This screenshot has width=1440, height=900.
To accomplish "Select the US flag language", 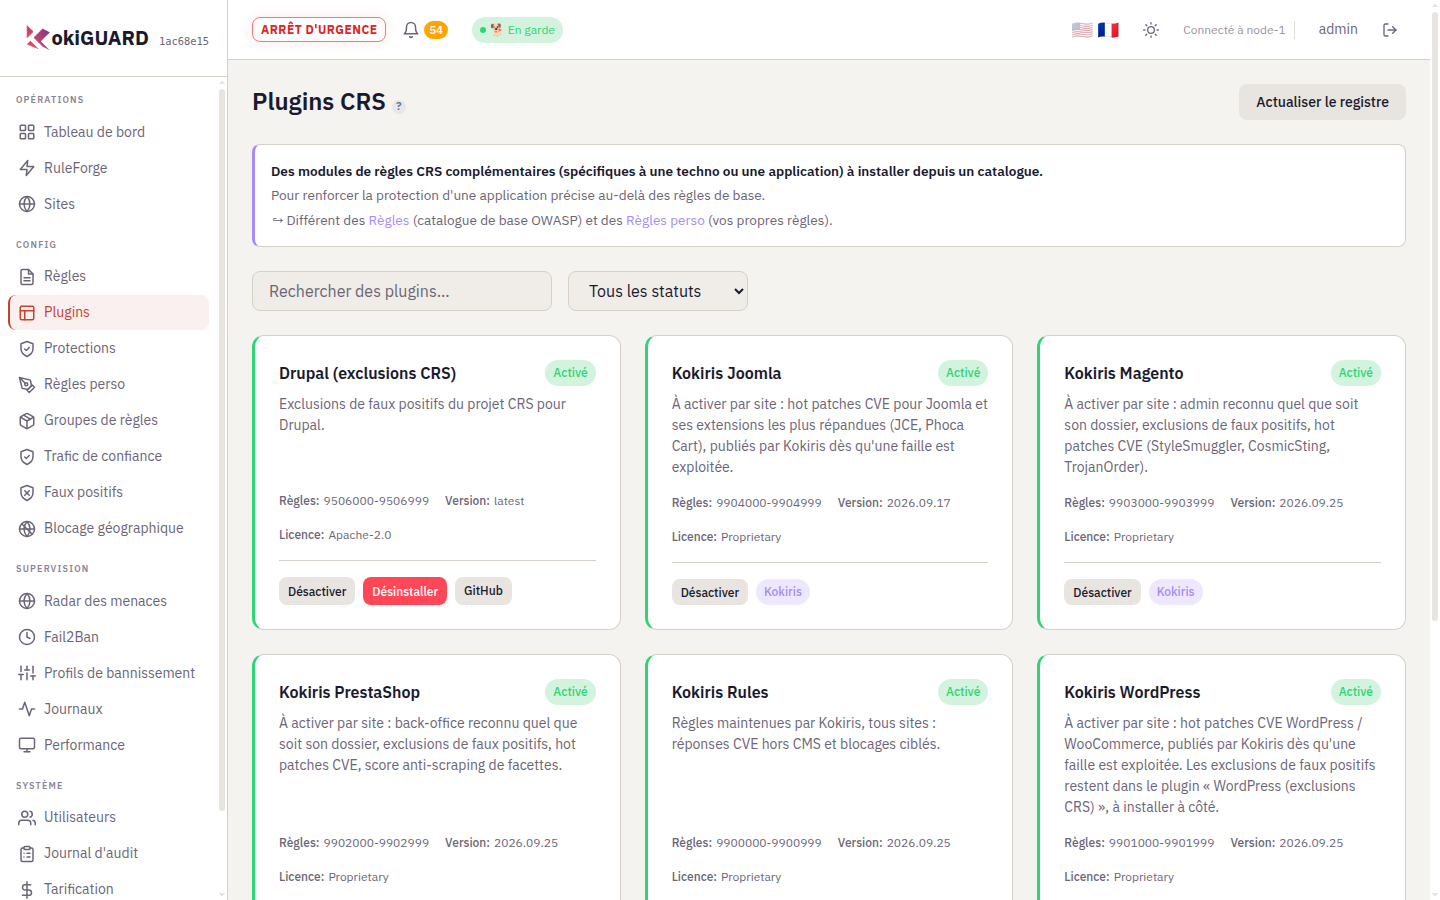I will click(x=1082, y=30).
